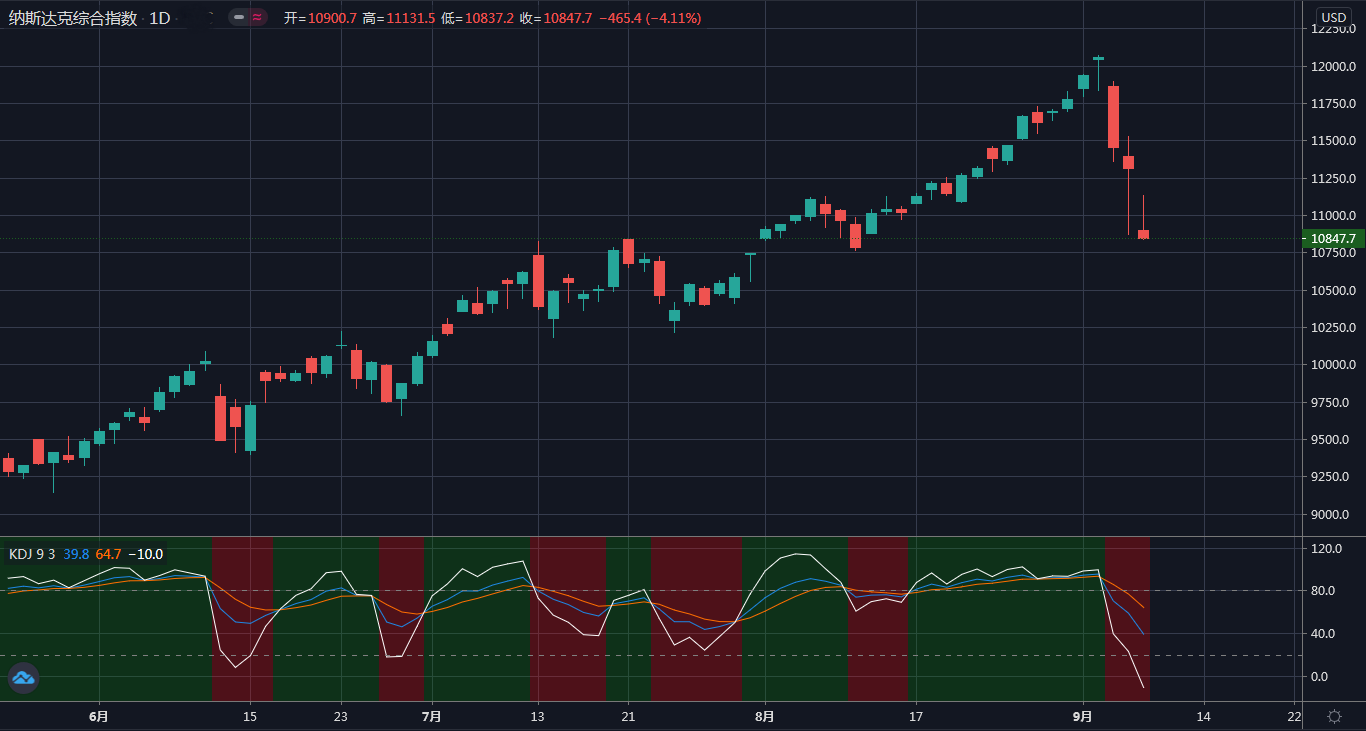Click the gray dash indicator in the title pill

[238, 17]
